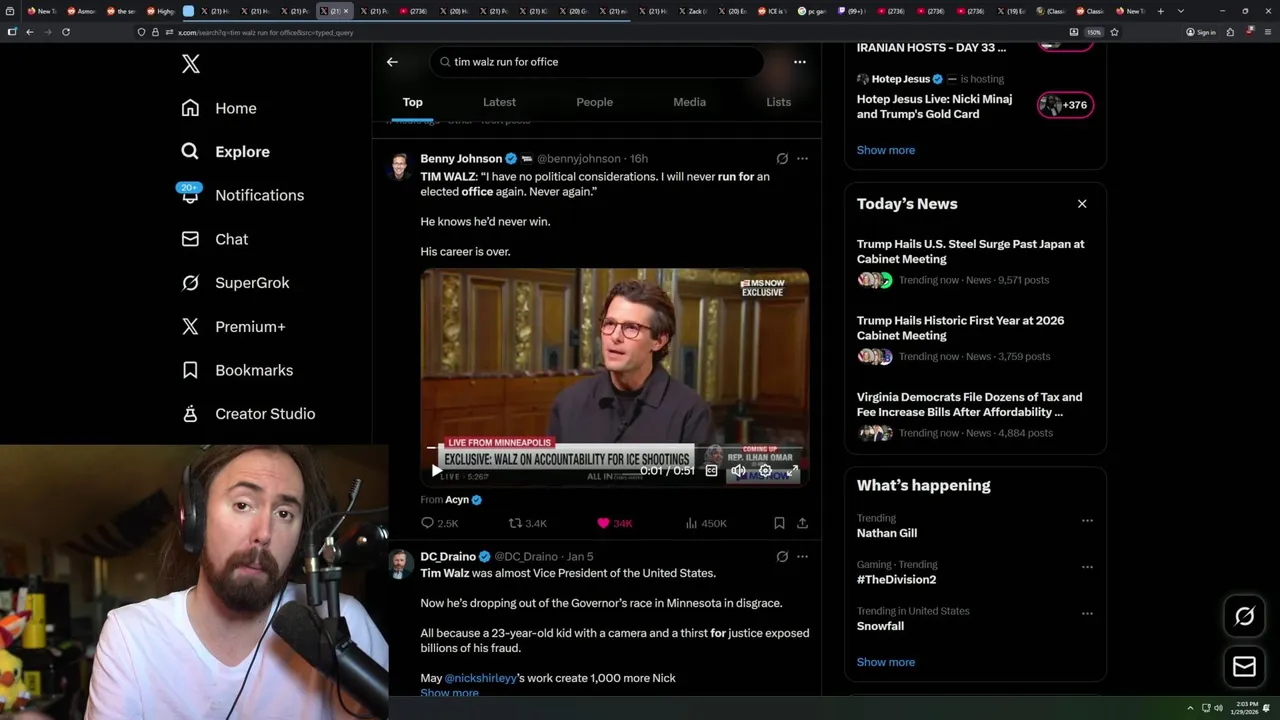The image size is (1280, 720).
Task: Bookmark page with star icon
Action: click(1114, 32)
